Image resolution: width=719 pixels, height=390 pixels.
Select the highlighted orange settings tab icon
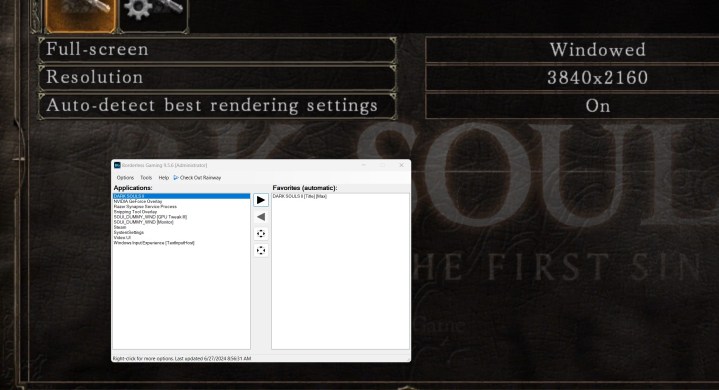81,15
